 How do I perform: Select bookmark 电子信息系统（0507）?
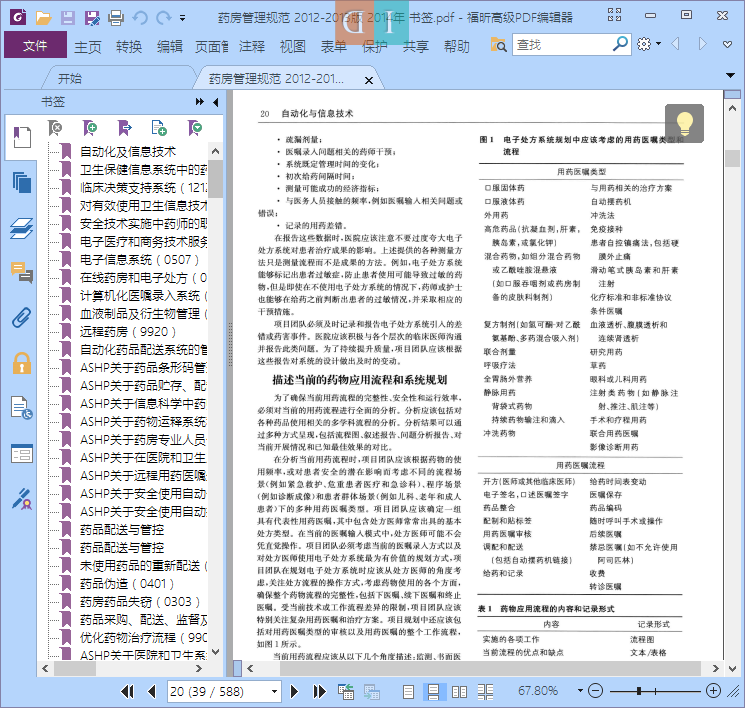pos(140,260)
